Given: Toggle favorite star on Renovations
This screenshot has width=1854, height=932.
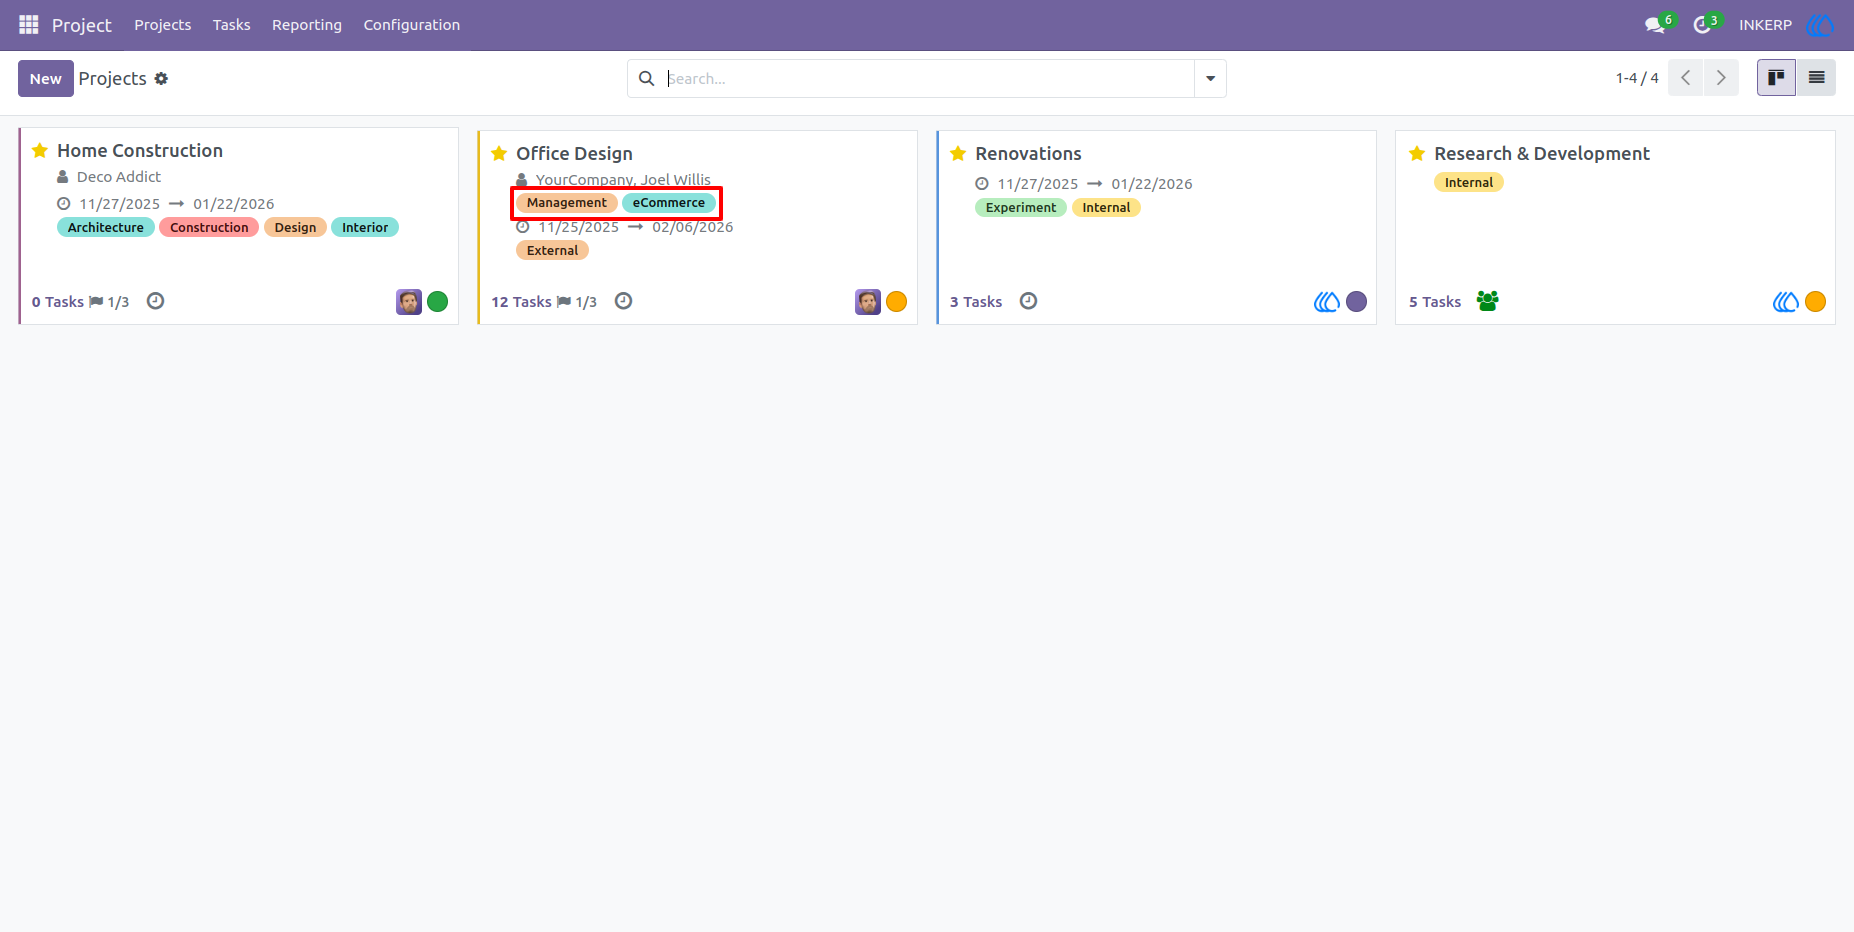Looking at the screenshot, I should 958,154.
